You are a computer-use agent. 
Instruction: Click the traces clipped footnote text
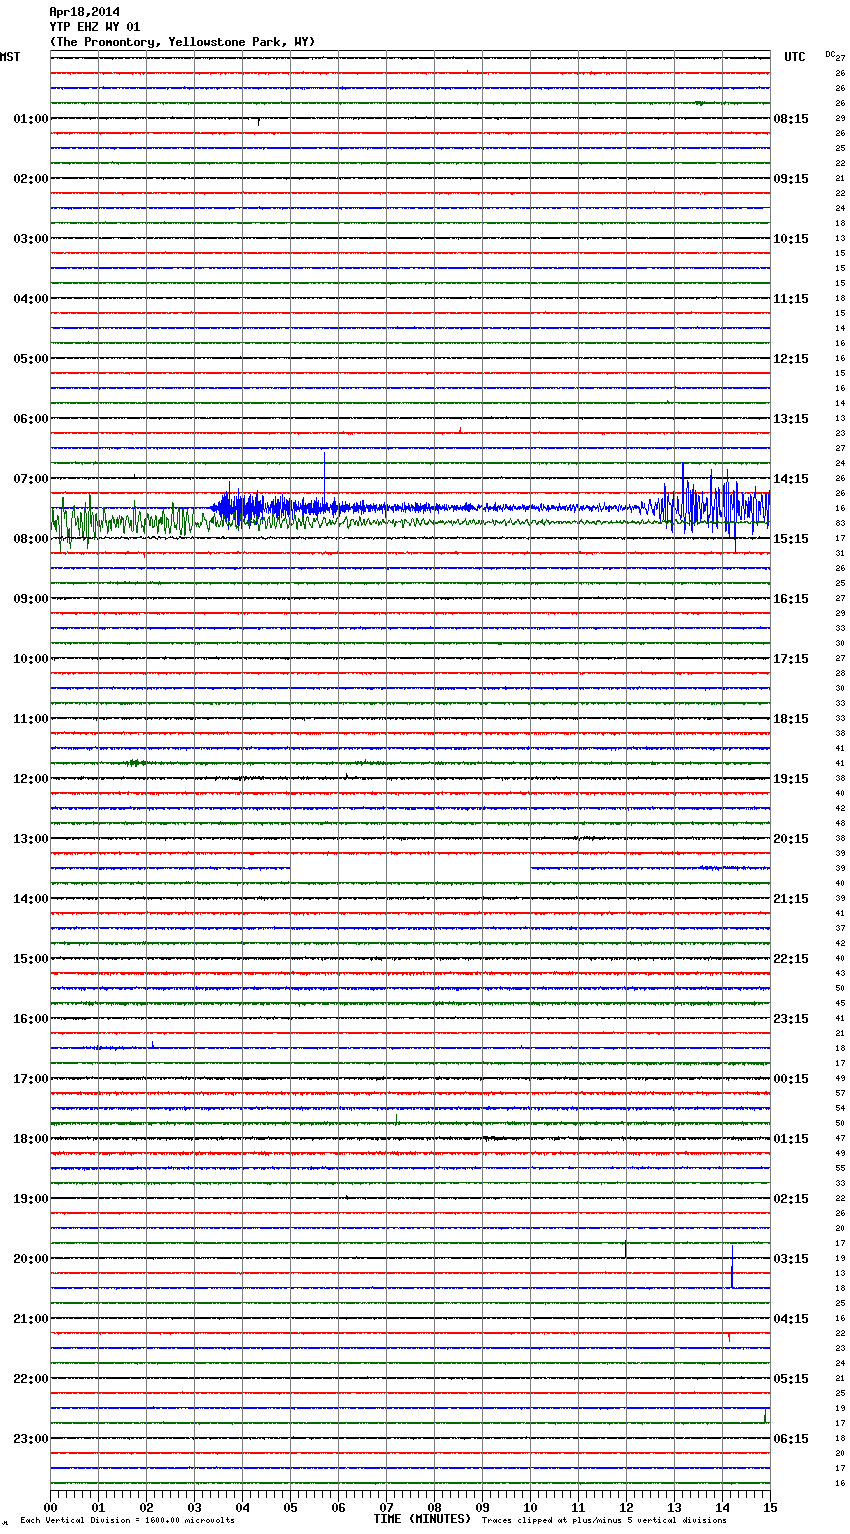pyautogui.click(x=604, y=1521)
